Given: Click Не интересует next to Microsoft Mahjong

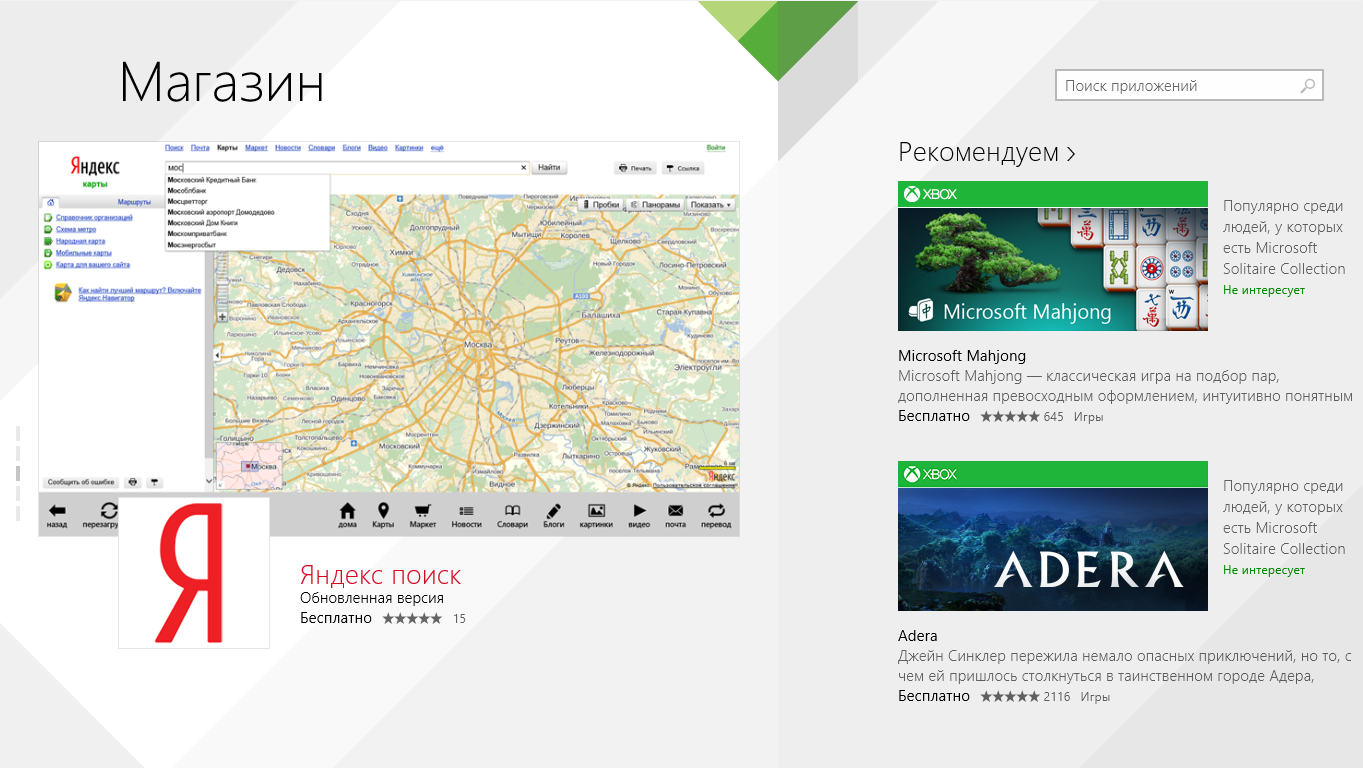Looking at the screenshot, I should [1264, 290].
